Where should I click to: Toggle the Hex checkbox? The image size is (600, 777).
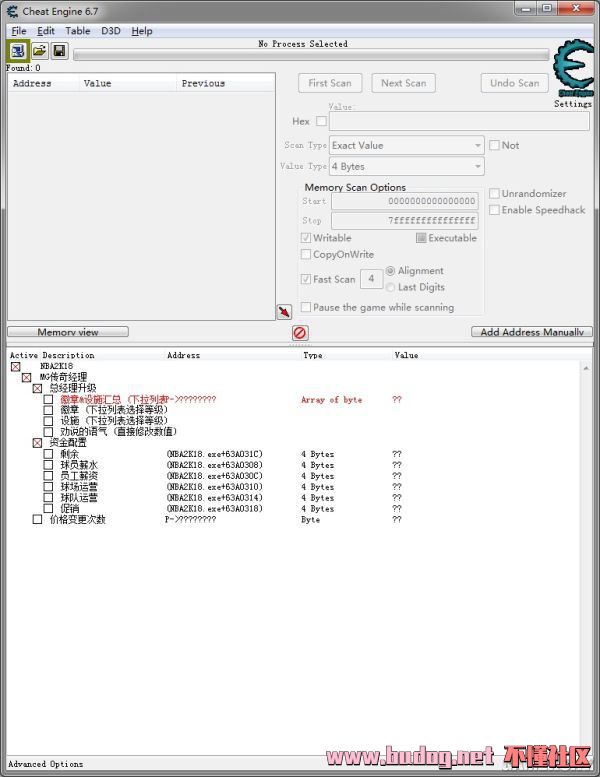(321, 121)
